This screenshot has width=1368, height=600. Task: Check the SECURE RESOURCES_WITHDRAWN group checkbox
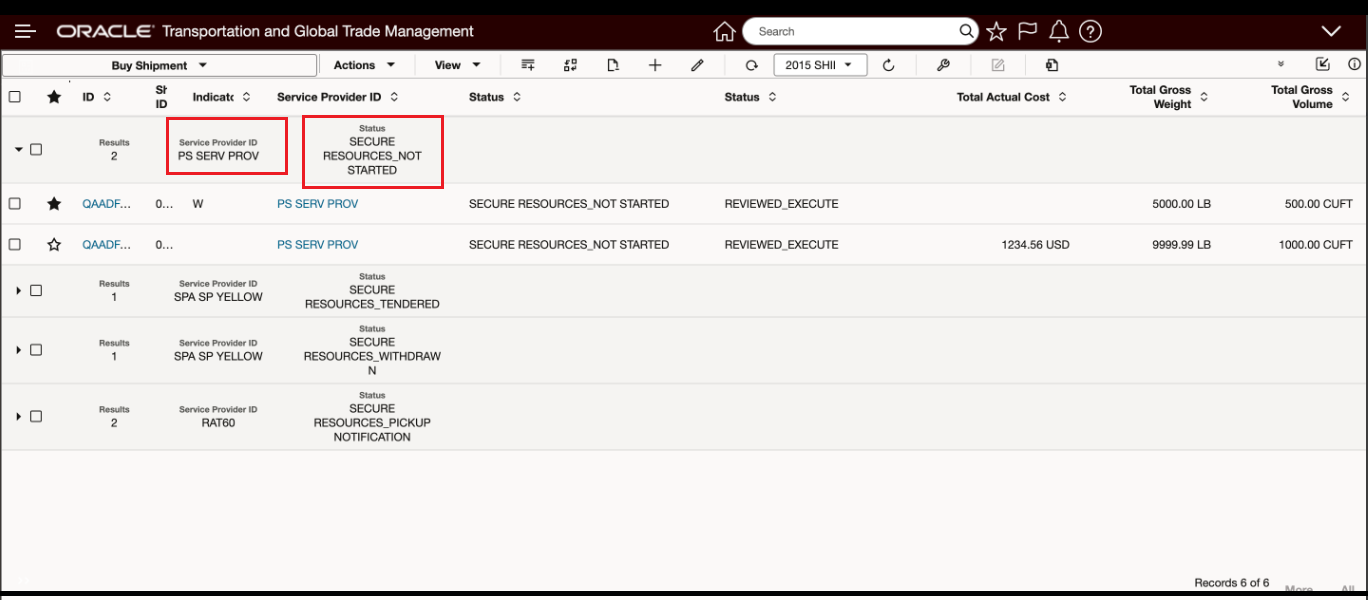point(36,350)
